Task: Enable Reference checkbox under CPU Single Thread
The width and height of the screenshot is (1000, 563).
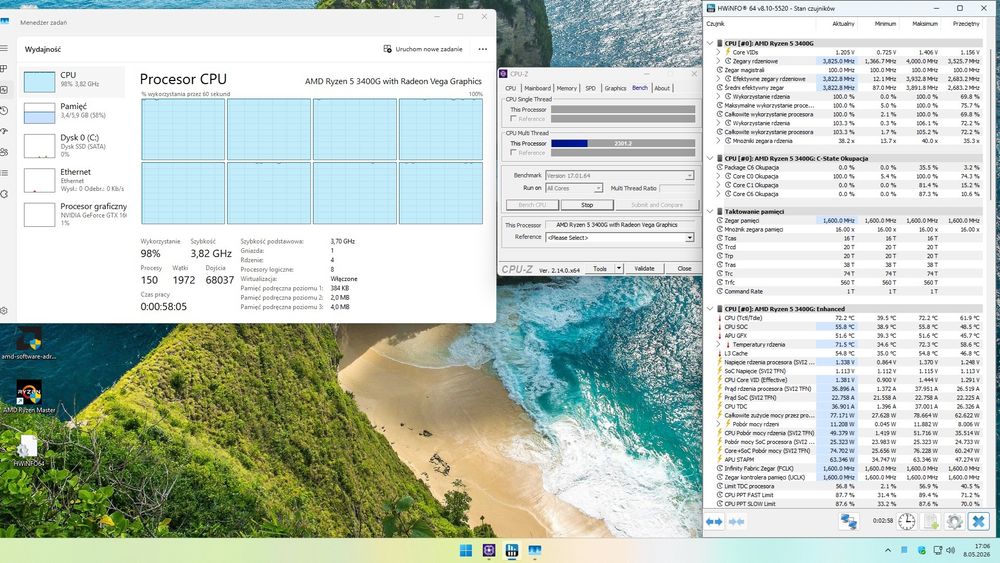Action: (513, 119)
